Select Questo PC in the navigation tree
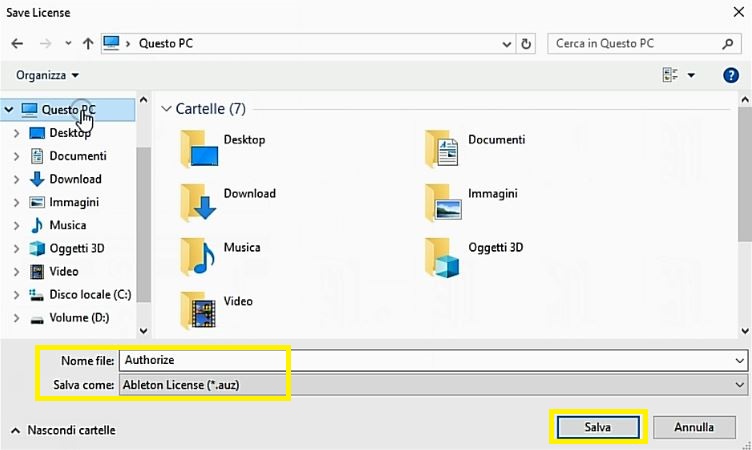The height and width of the screenshot is (450, 752). [x=68, y=110]
